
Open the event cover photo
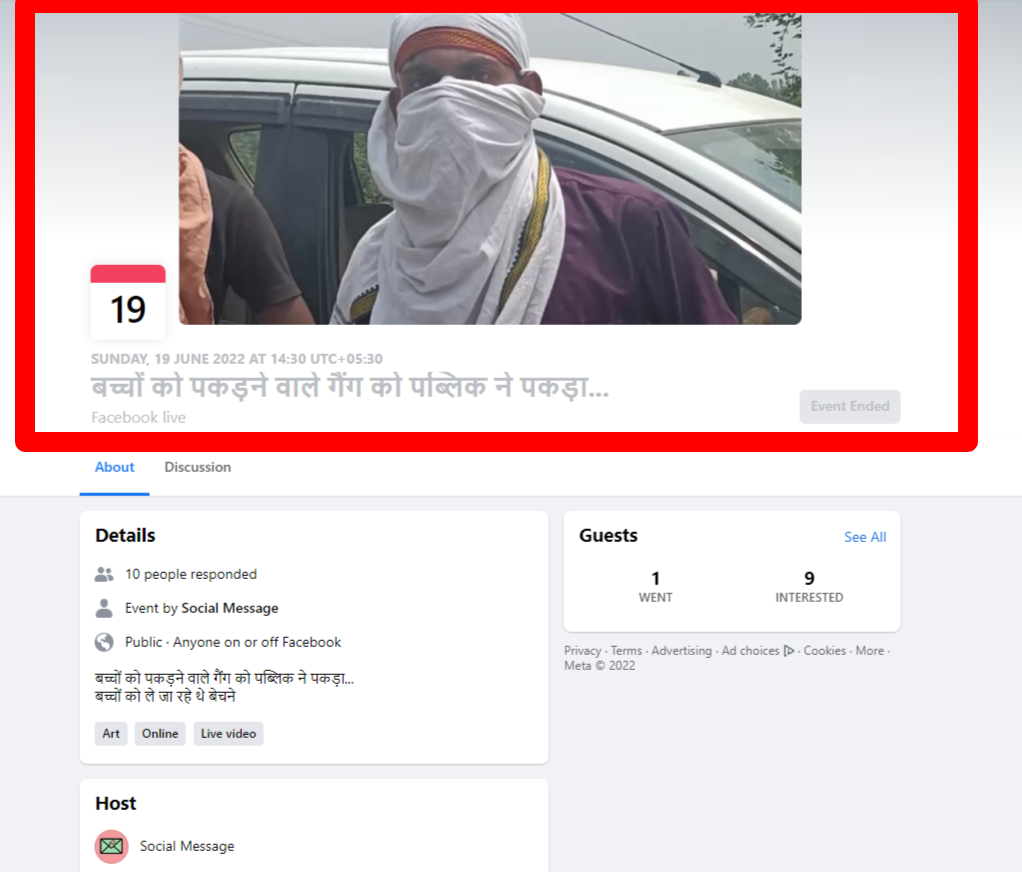pos(490,169)
